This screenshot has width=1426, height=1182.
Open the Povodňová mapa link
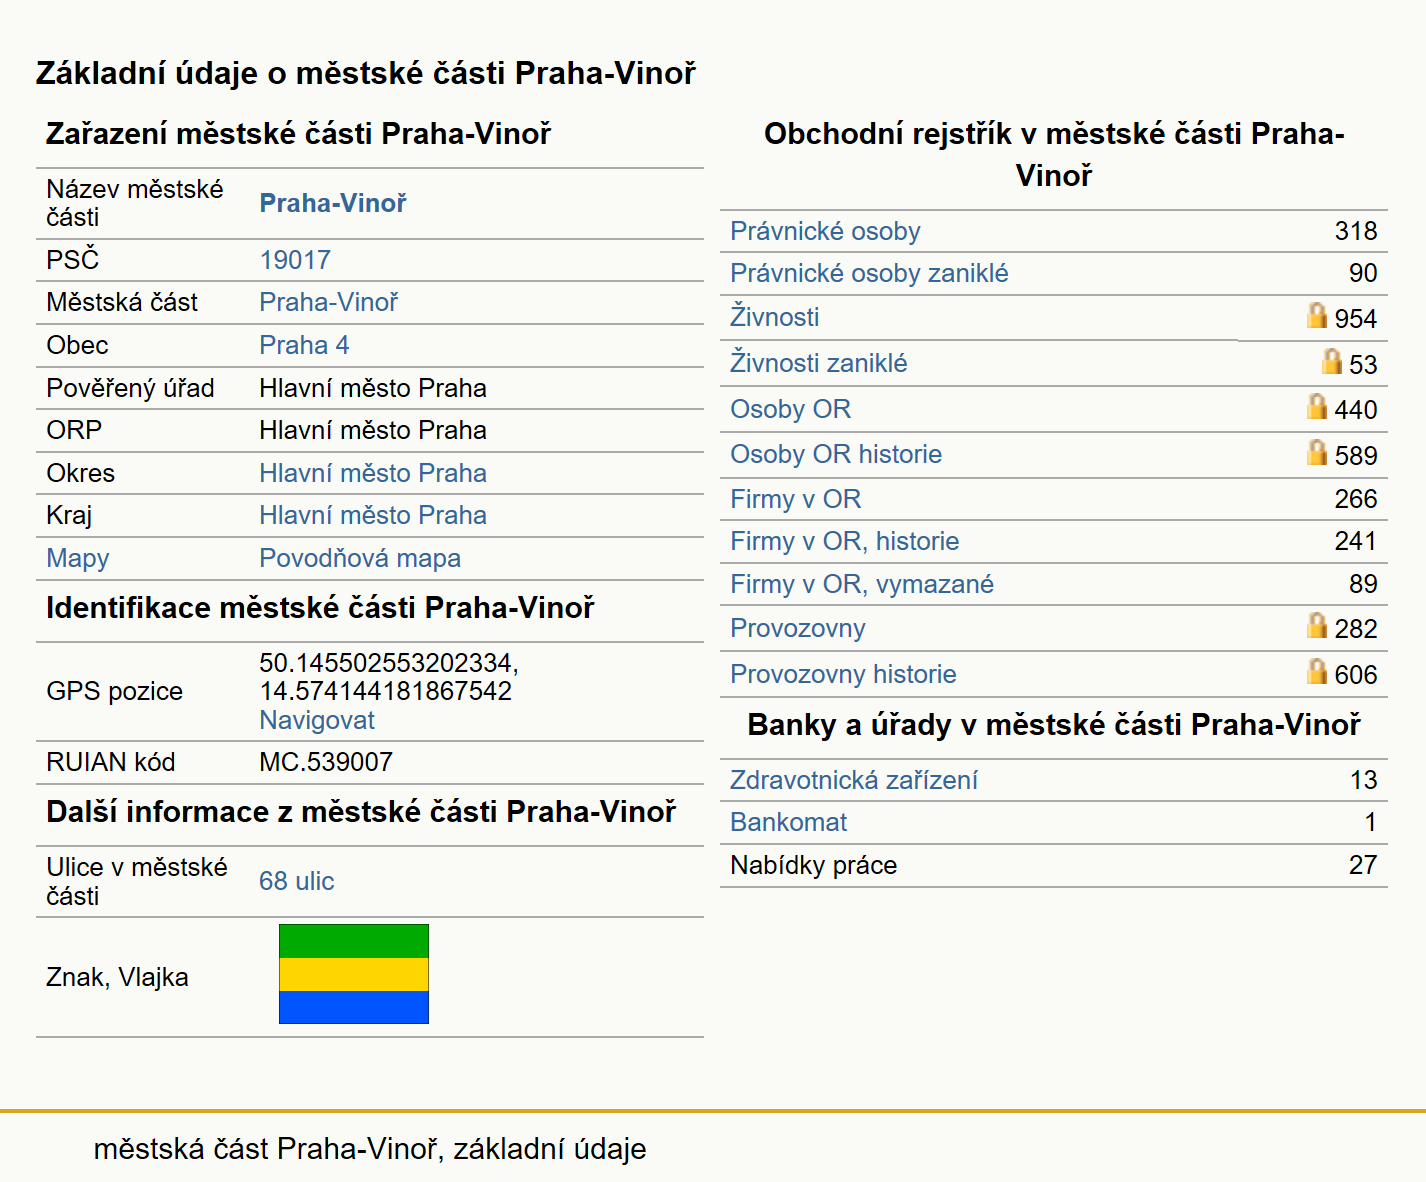(x=360, y=558)
